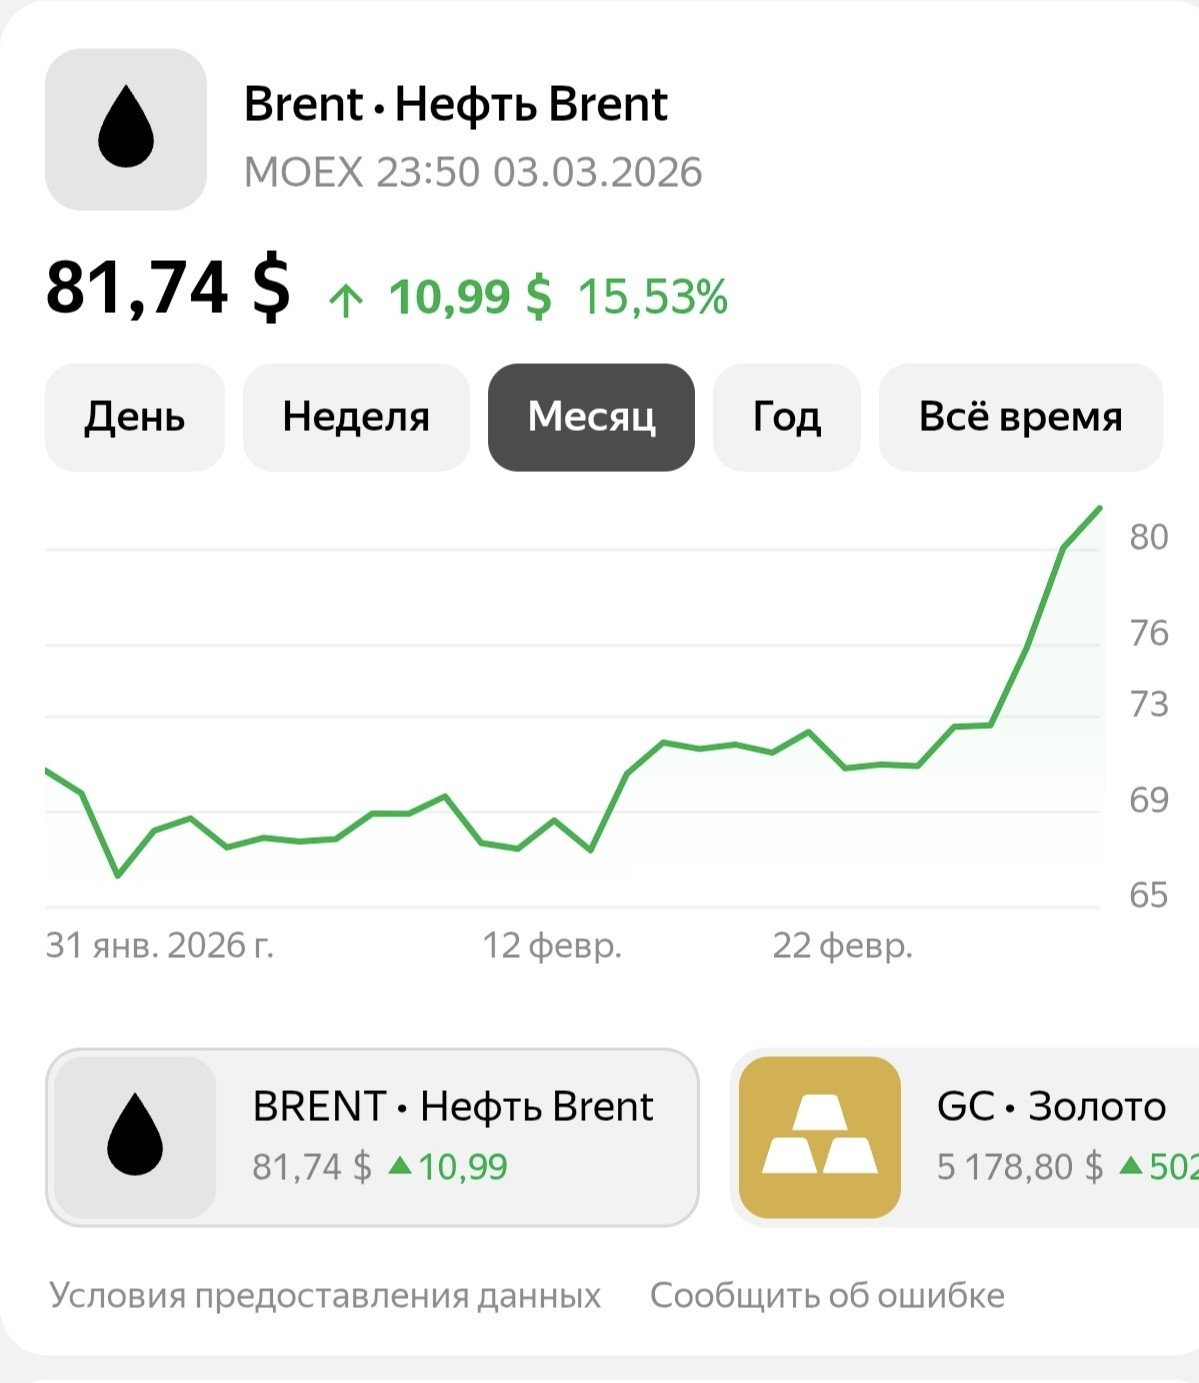The height and width of the screenshot is (1383, 1199).
Task: Select GC Золото instrument card
Action: 965,1137
